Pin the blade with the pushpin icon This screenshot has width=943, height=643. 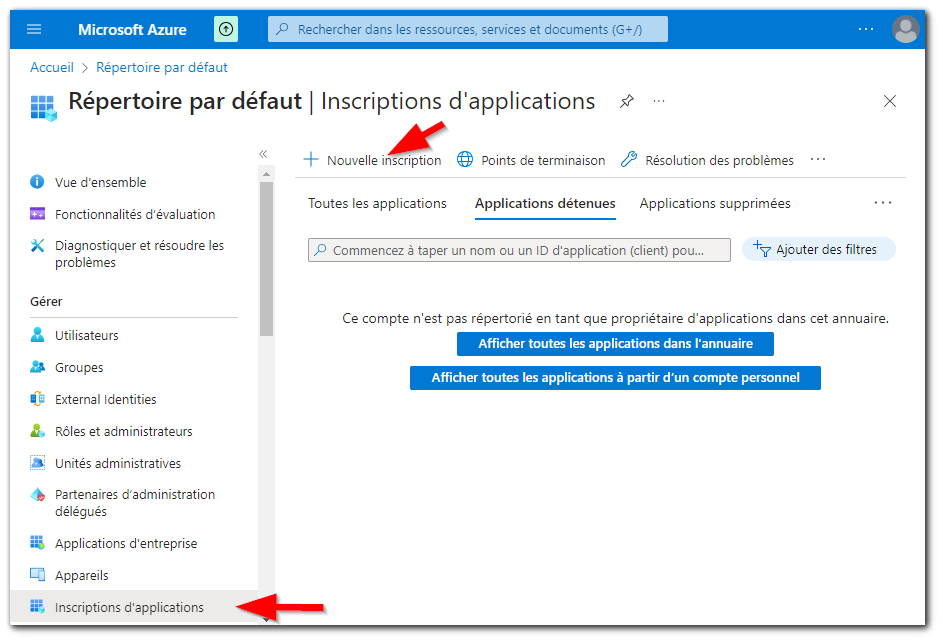tap(627, 101)
